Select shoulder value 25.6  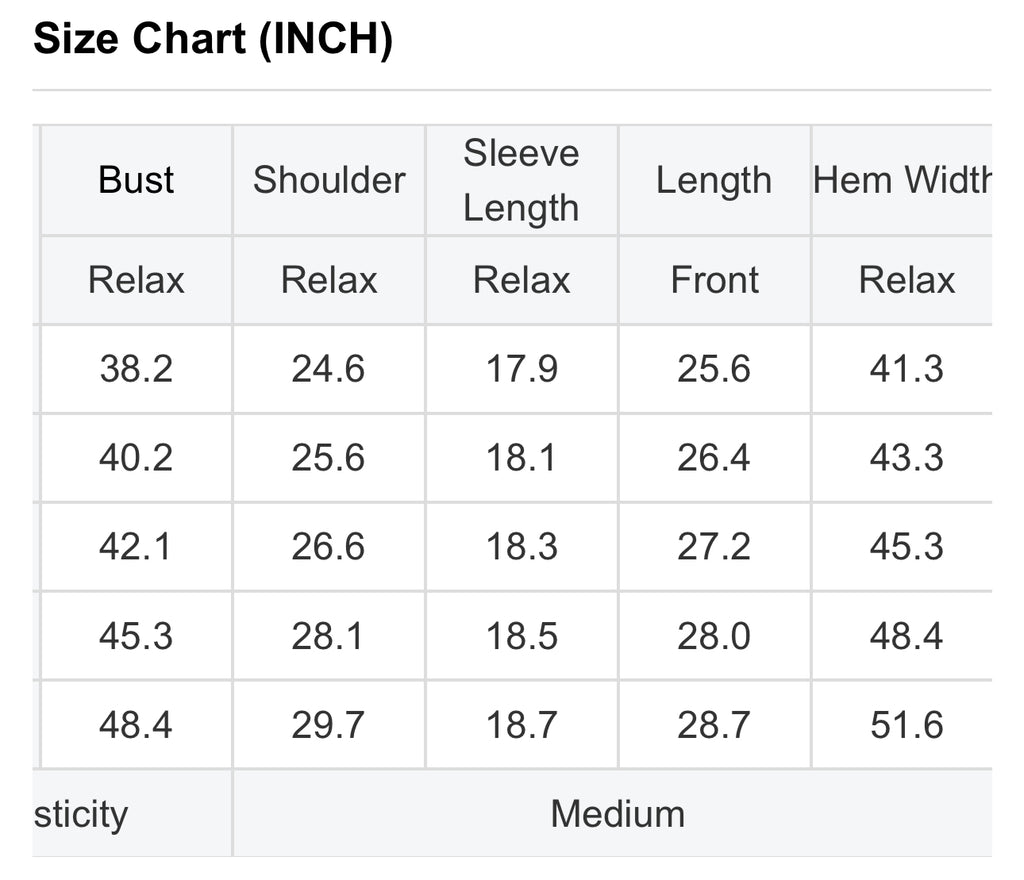pos(328,458)
